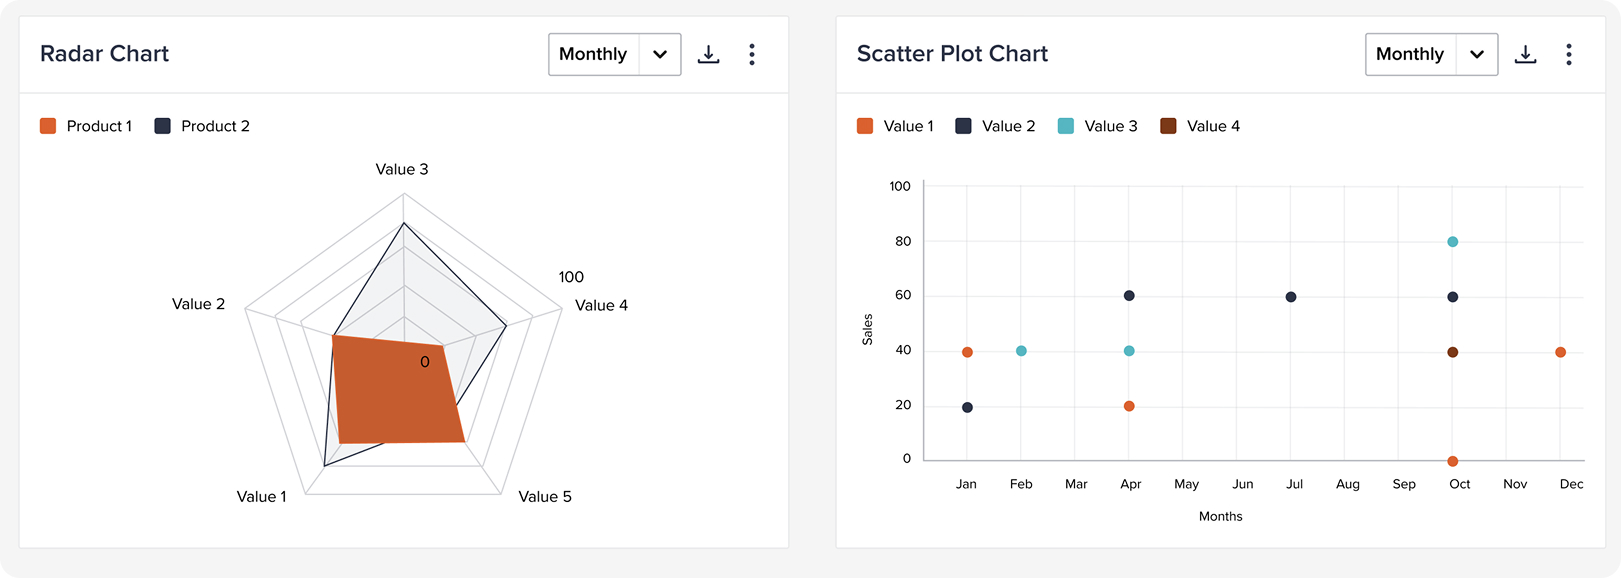Toggle Product 1 legend in Radar Chart
The width and height of the screenshot is (1621, 578).
pos(86,126)
